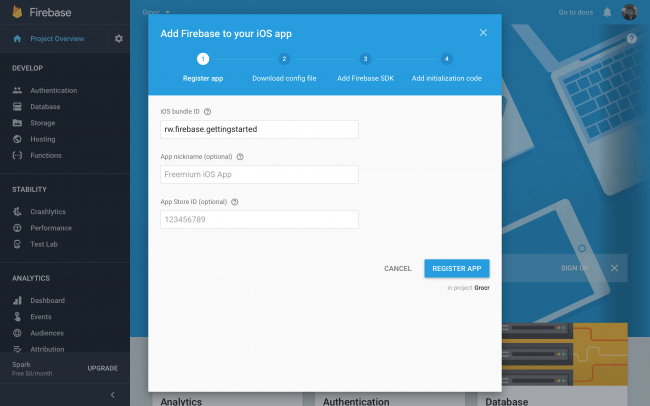This screenshot has width=650, height=406.
Task: Click Go to docs link
Action: tap(575, 12)
